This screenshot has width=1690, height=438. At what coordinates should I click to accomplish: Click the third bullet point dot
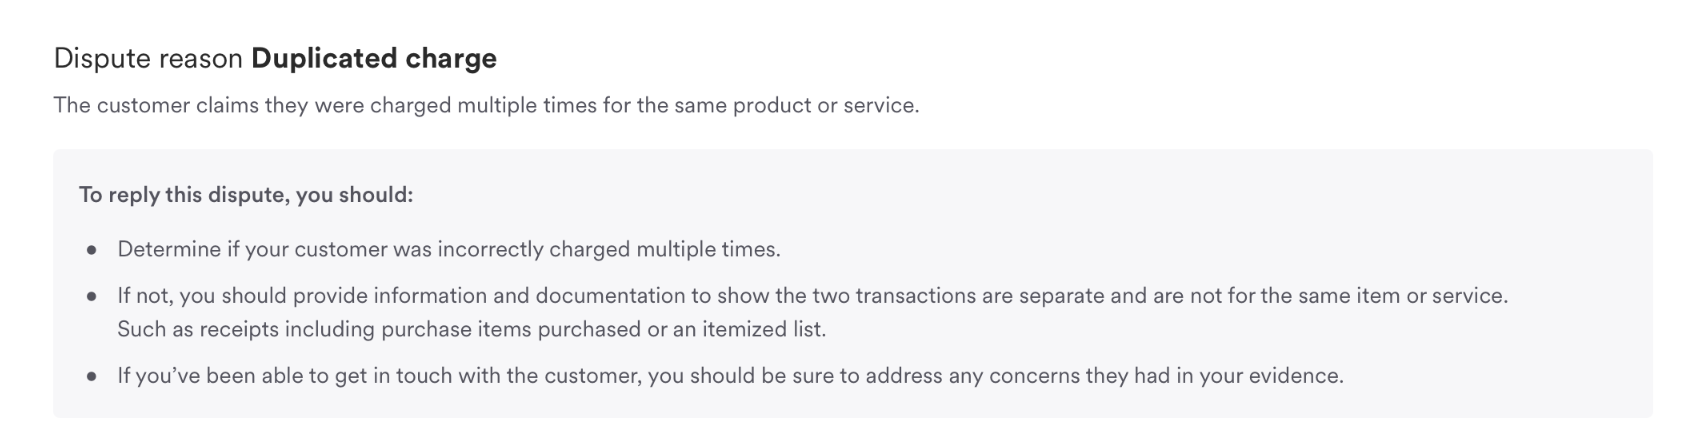click(92, 377)
